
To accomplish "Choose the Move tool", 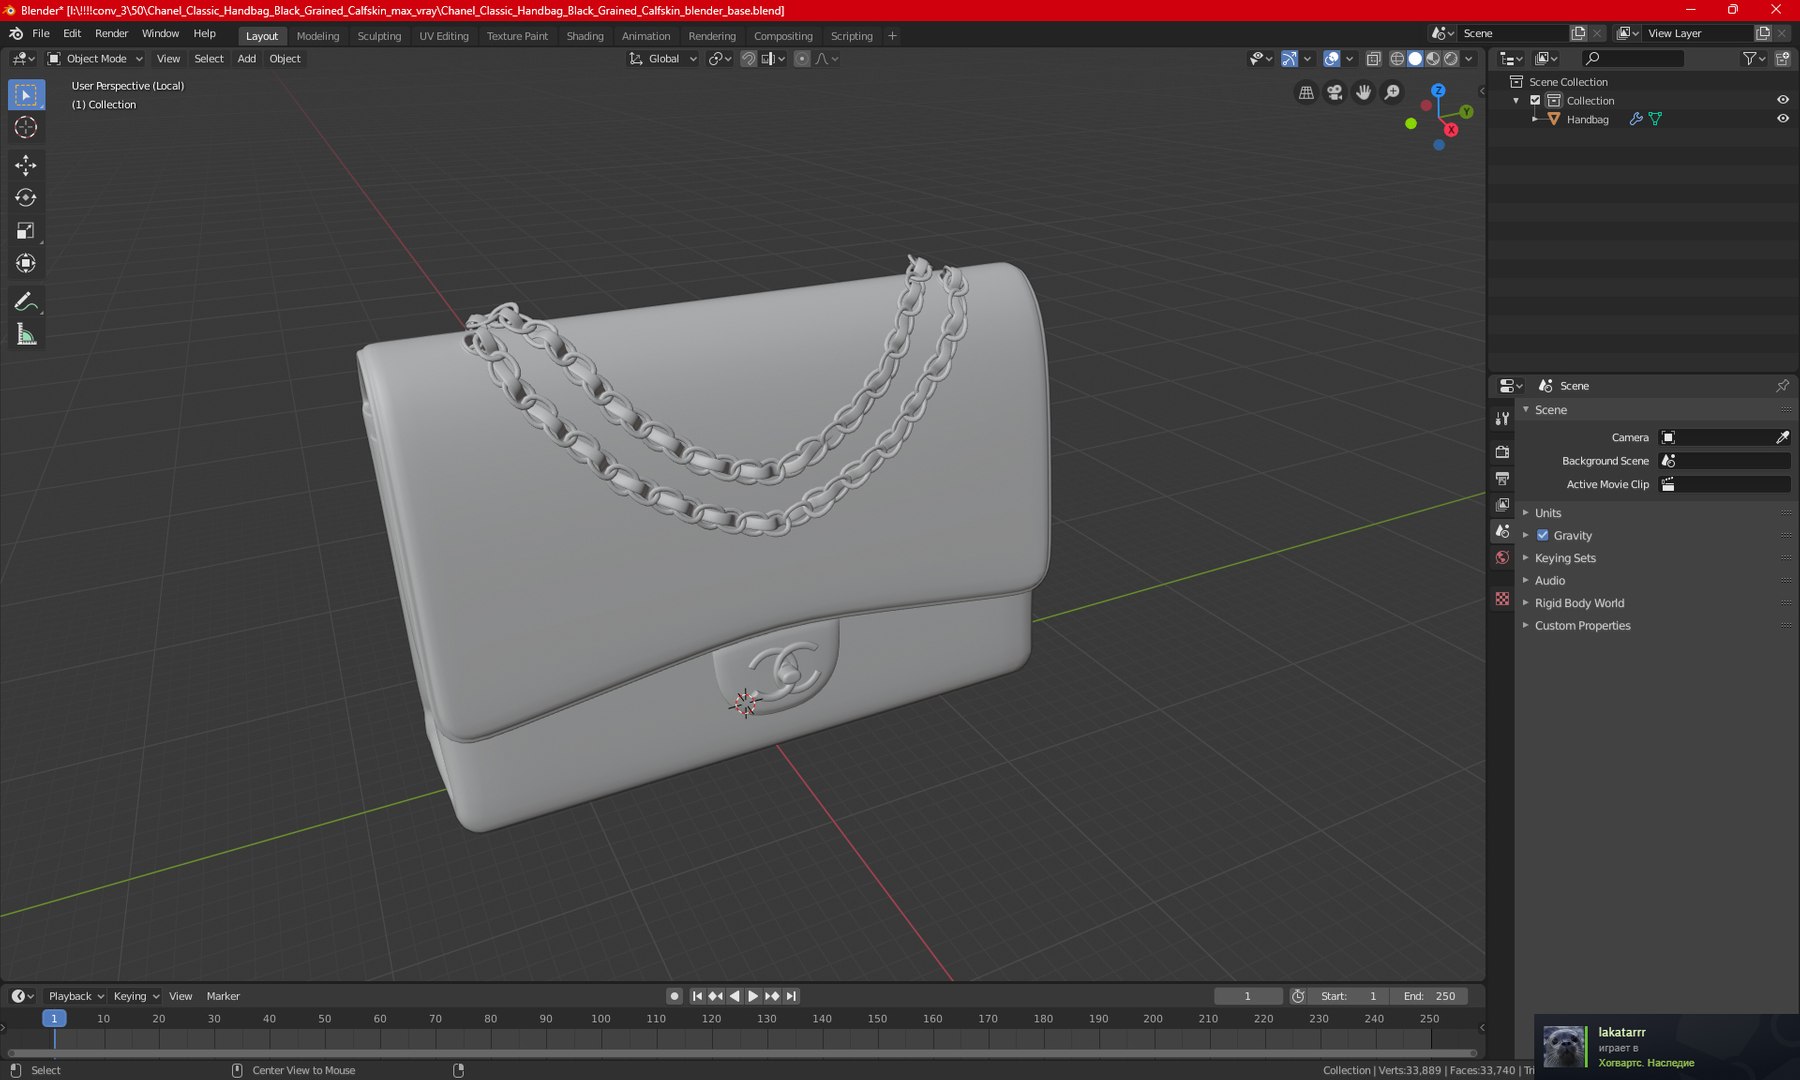I will click(x=26, y=165).
